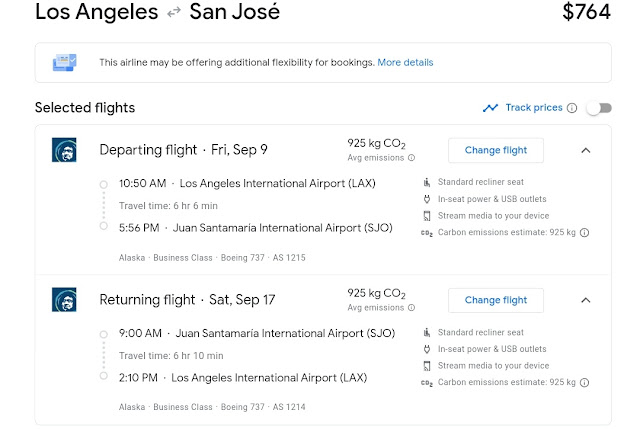Click the round-trip arrows between cities
The width and height of the screenshot is (640, 429).
176,14
